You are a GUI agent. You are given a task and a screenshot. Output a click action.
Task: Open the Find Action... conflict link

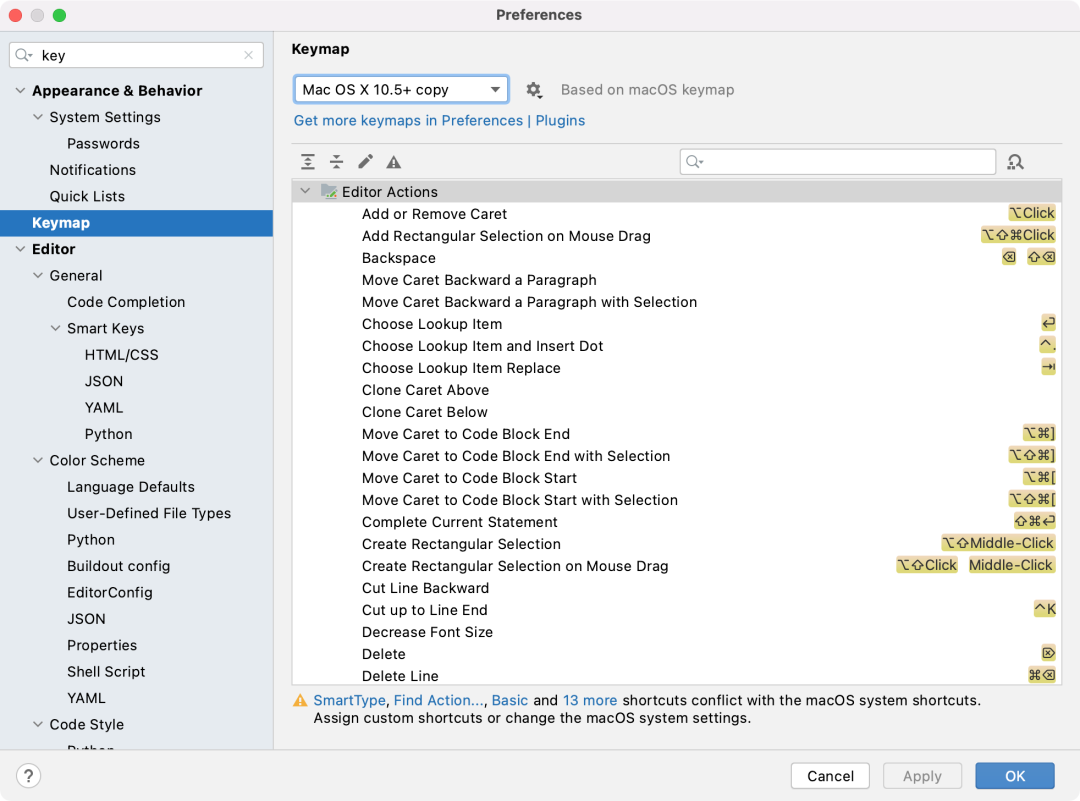pos(439,700)
